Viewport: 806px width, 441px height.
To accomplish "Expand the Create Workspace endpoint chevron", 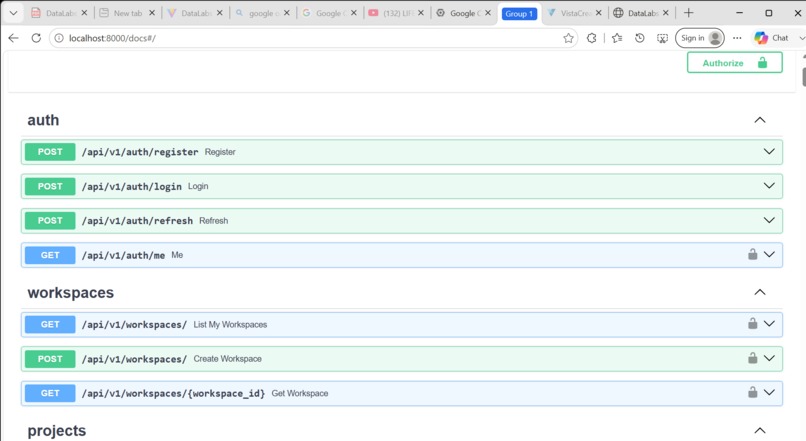I will coord(769,358).
